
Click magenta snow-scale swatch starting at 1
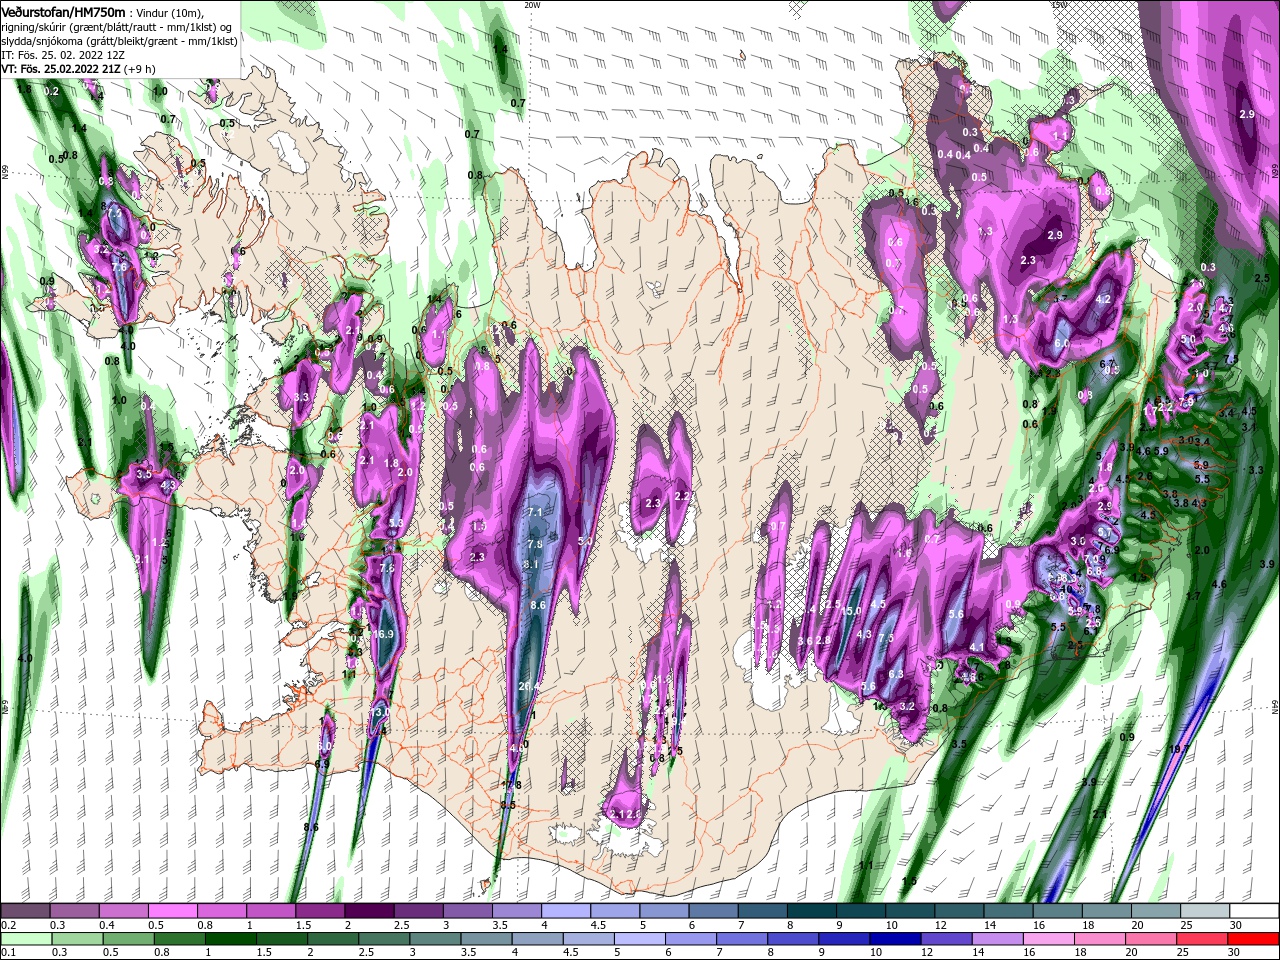pos(270,911)
